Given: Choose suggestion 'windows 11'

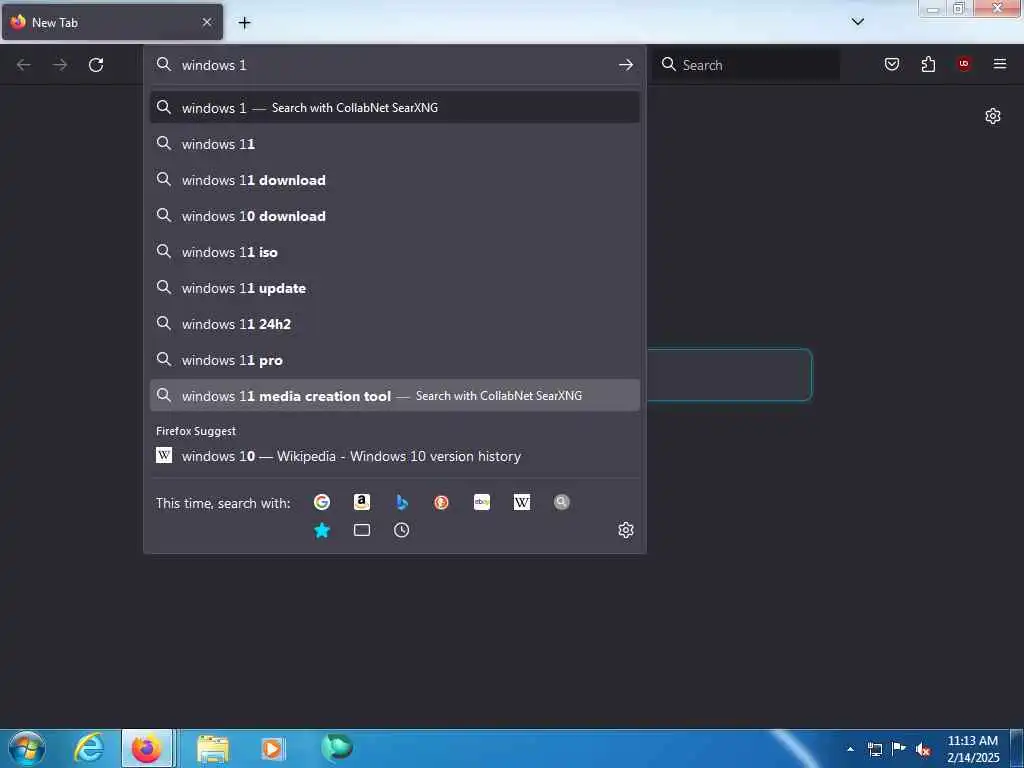Looking at the screenshot, I should tap(394, 144).
